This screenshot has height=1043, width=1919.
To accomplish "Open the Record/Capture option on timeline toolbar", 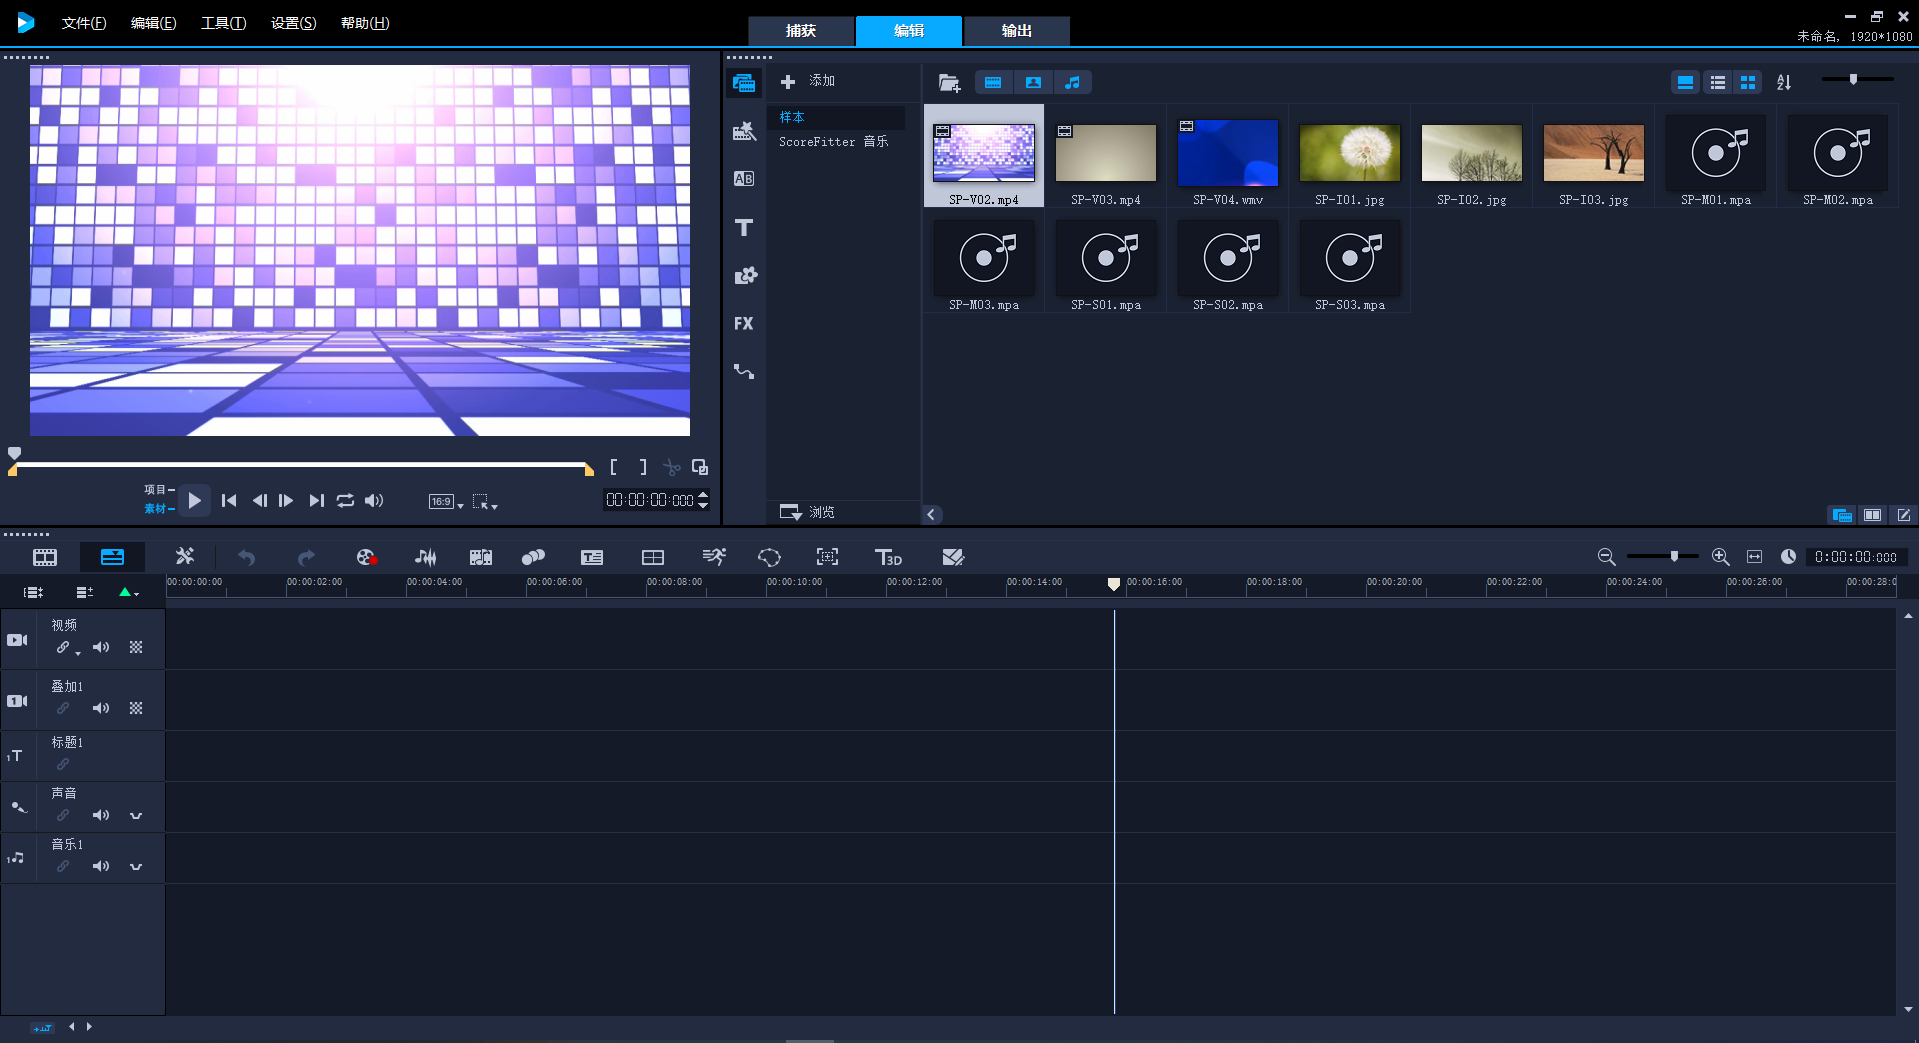I will click(367, 557).
